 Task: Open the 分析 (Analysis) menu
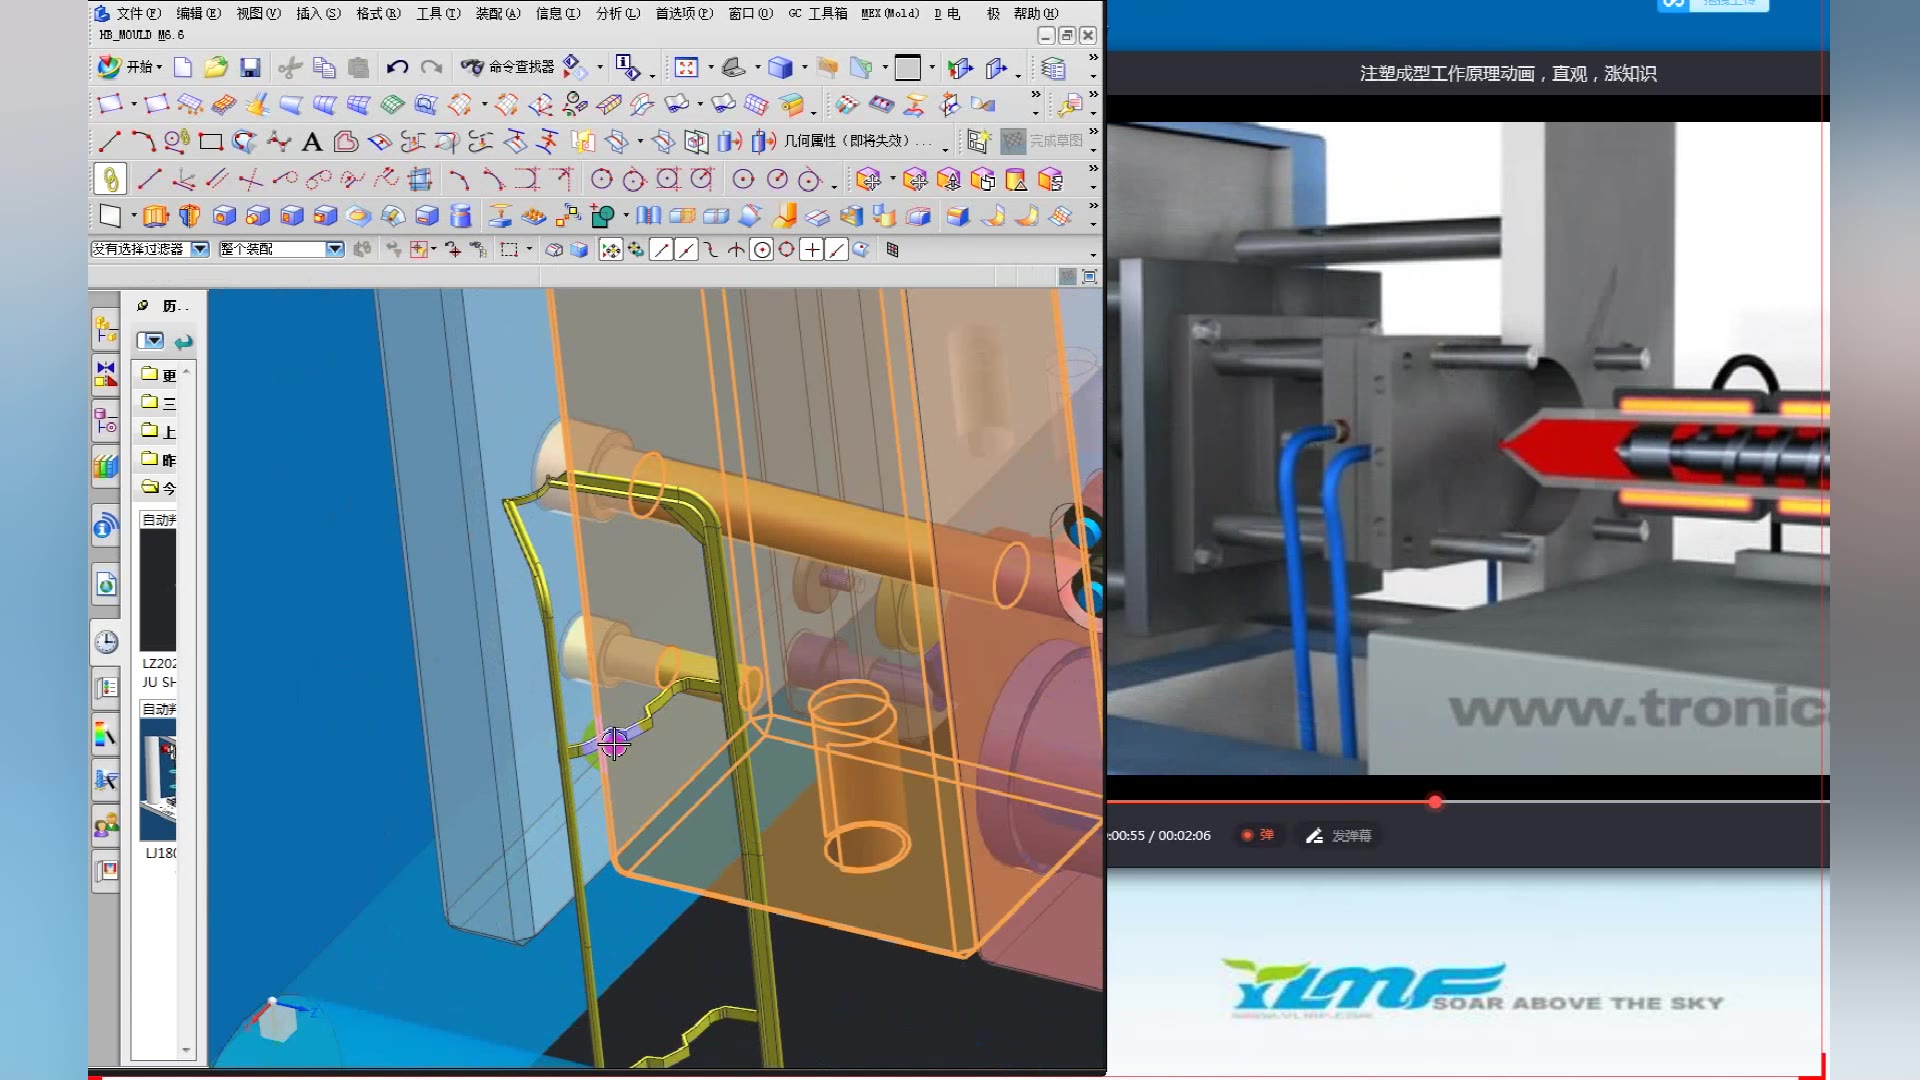click(x=617, y=13)
